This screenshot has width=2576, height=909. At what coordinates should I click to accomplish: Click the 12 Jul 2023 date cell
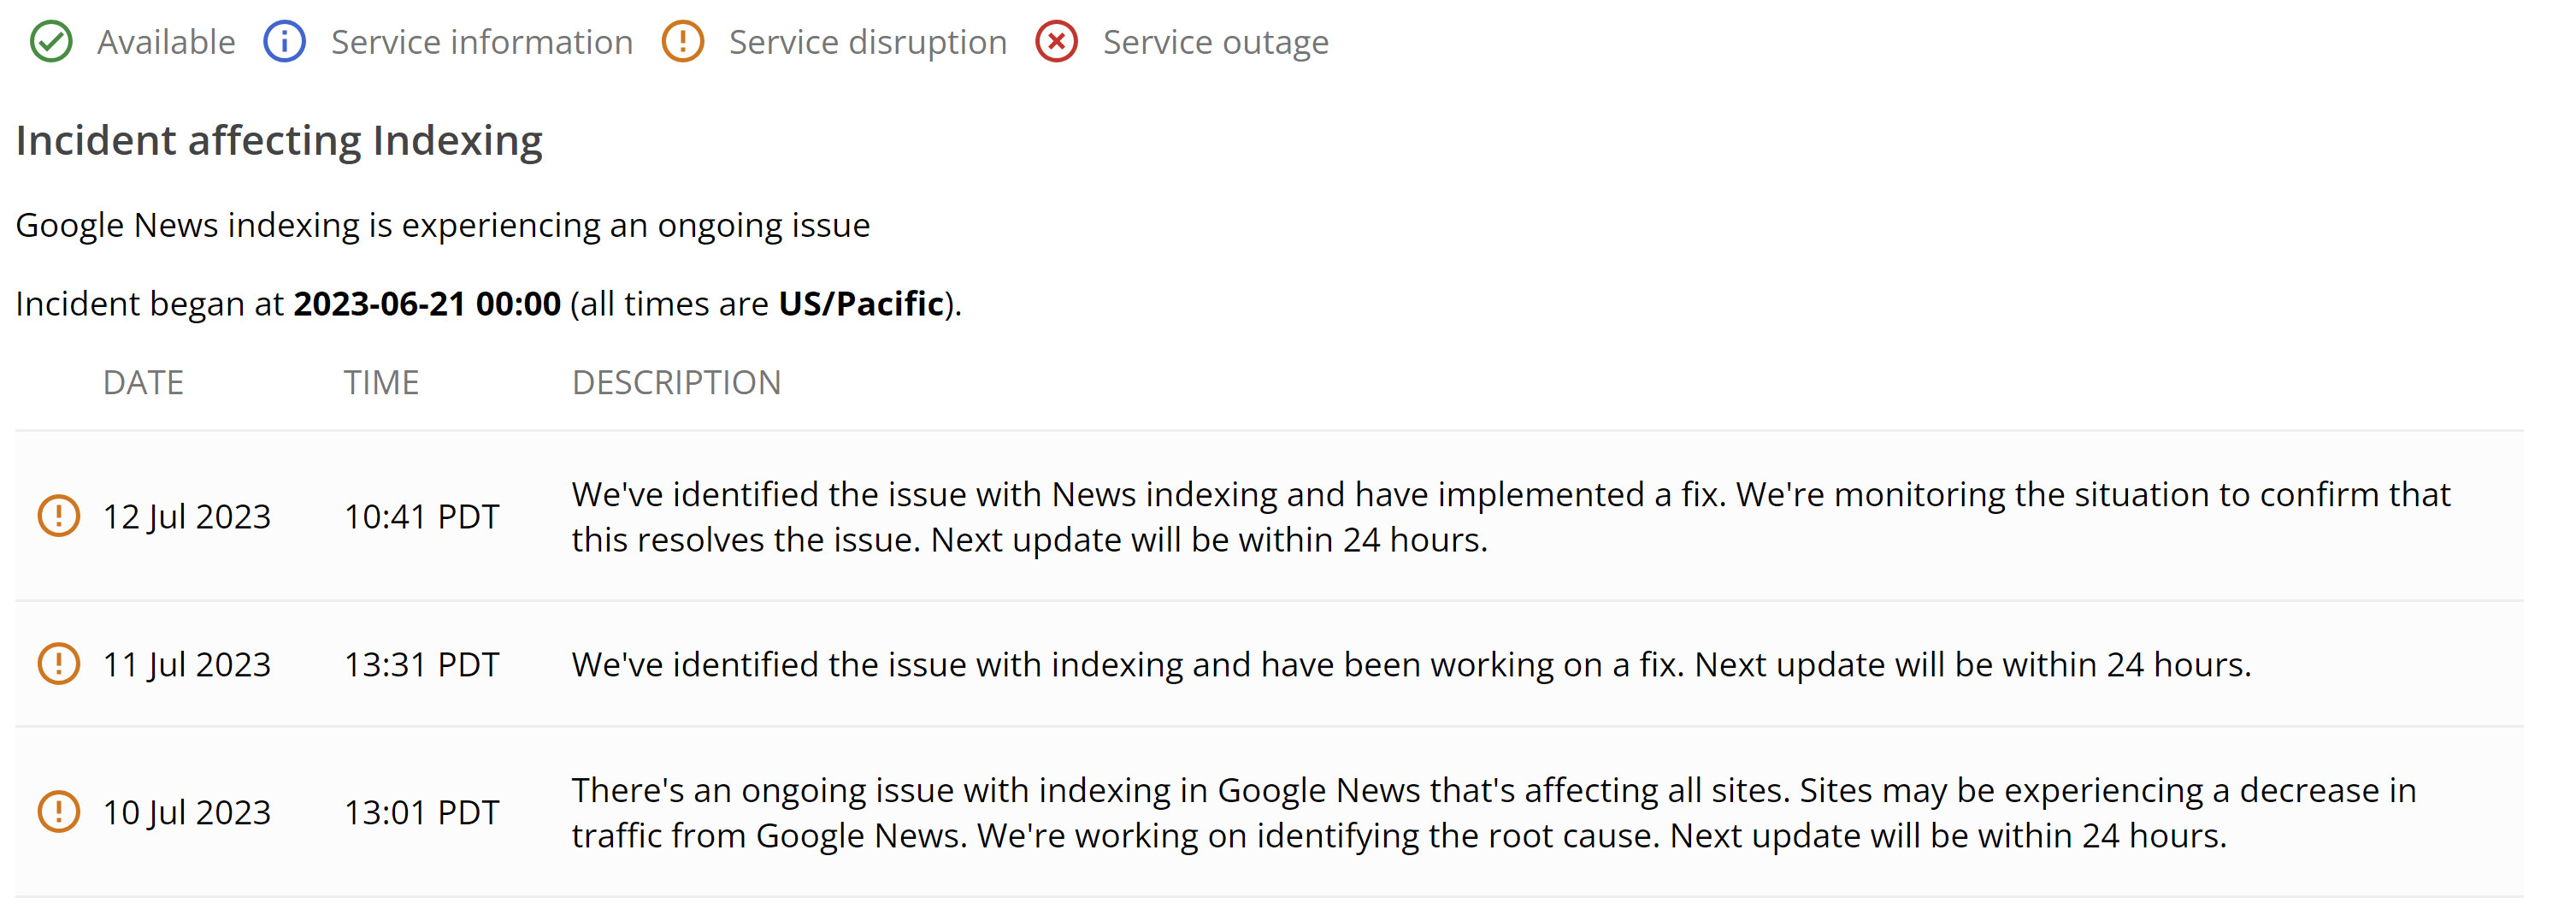pyautogui.click(x=187, y=516)
